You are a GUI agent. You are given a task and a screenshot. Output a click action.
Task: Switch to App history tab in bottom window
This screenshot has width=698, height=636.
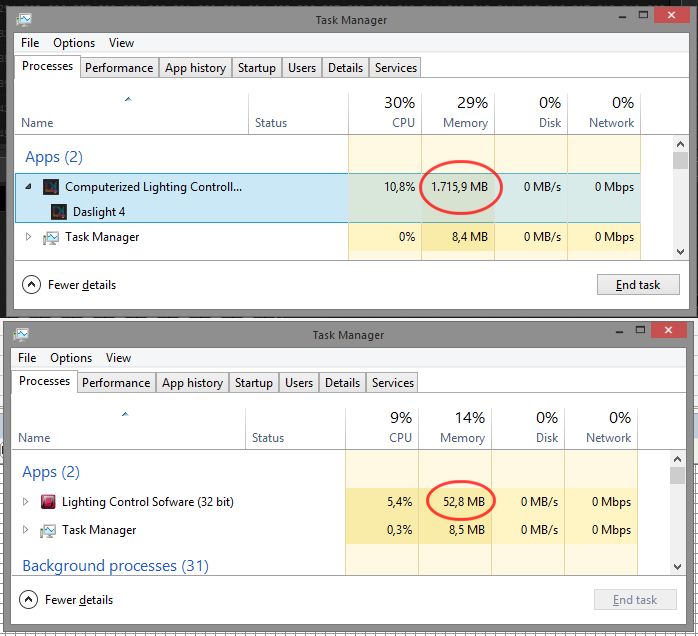(192, 383)
